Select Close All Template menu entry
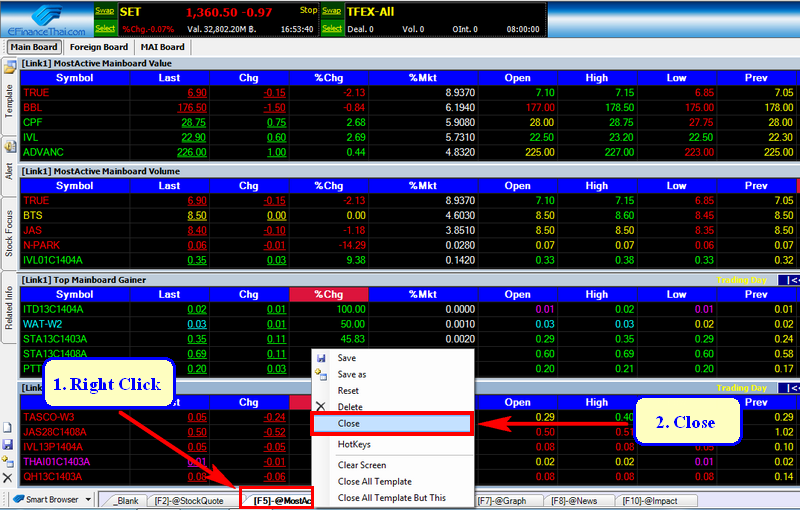800x510 pixels. (374, 481)
